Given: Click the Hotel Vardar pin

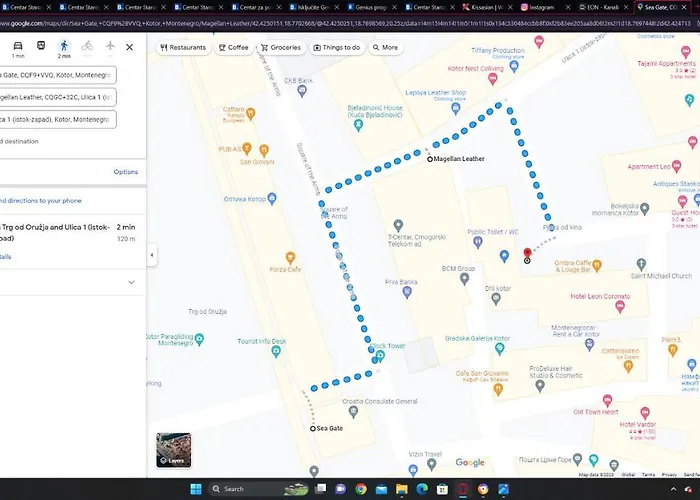Looking at the screenshot, I should pyautogui.click(x=645, y=412).
